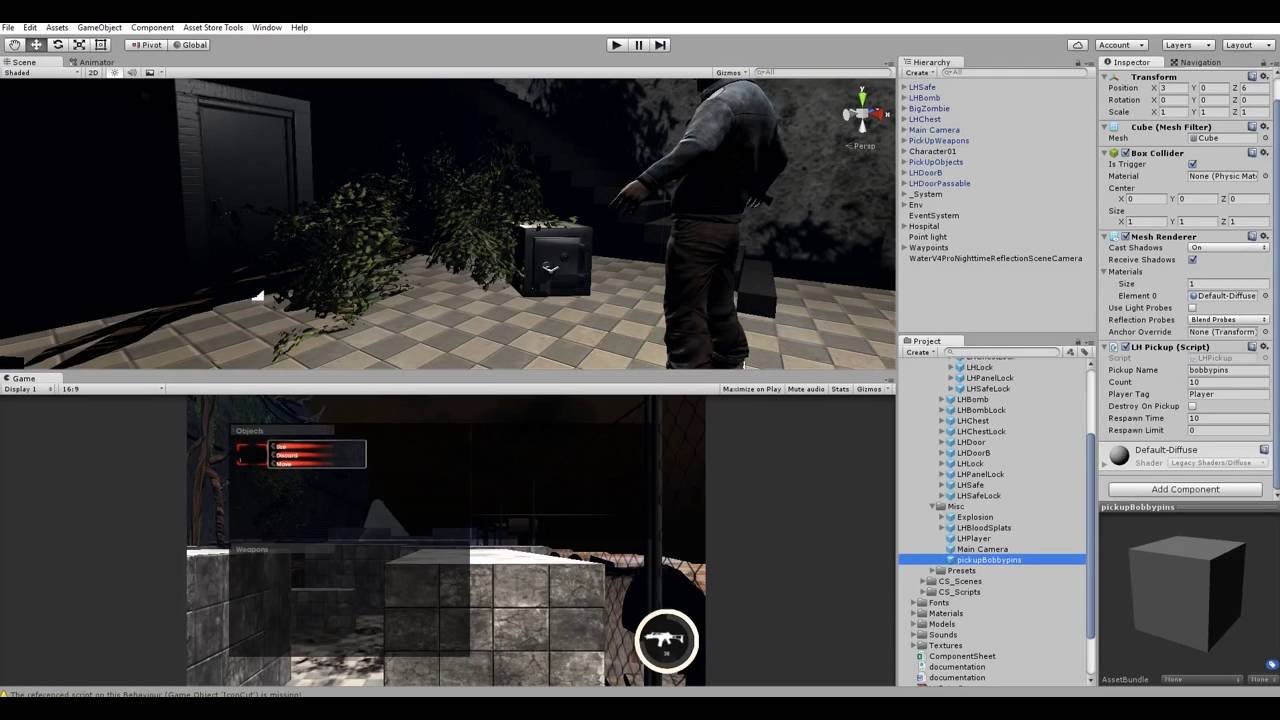Expand the Presets folder
This screenshot has height=720, width=1280.
[933, 570]
